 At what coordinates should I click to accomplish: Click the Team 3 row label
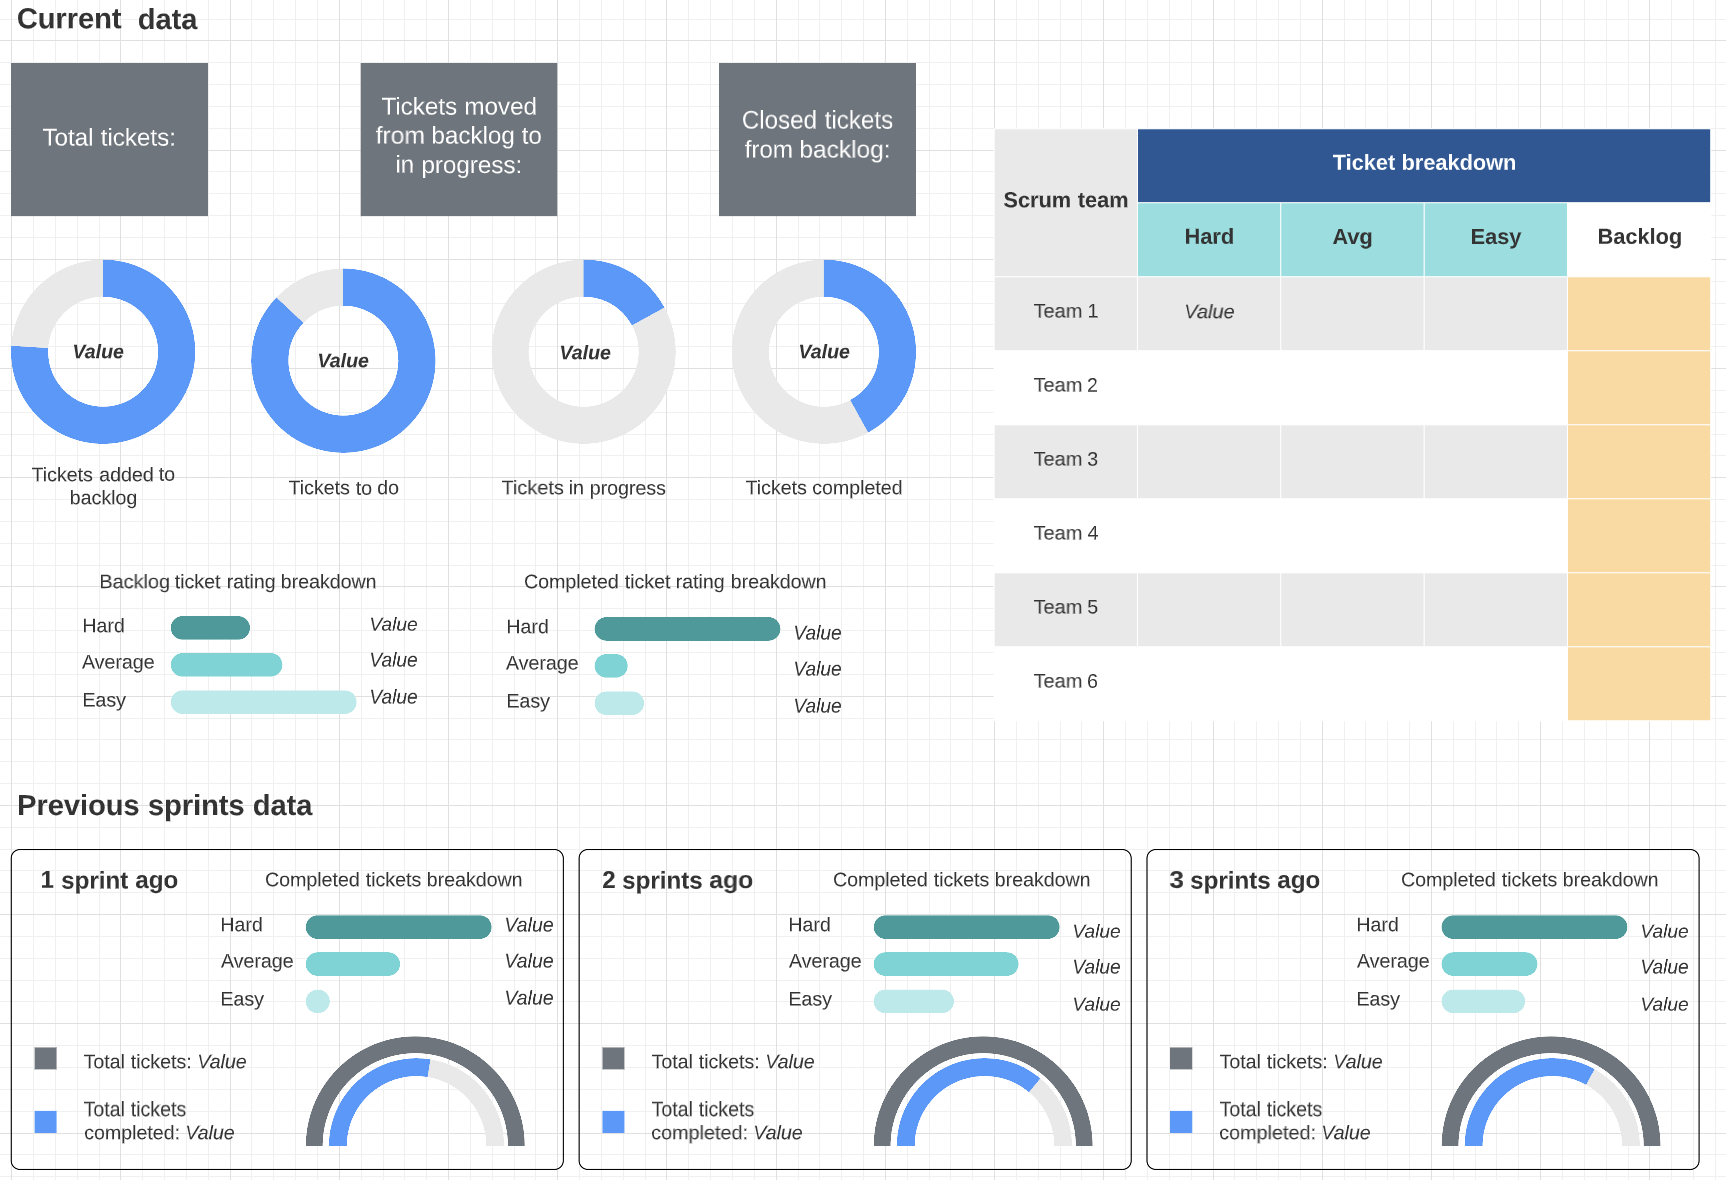pos(1066,460)
